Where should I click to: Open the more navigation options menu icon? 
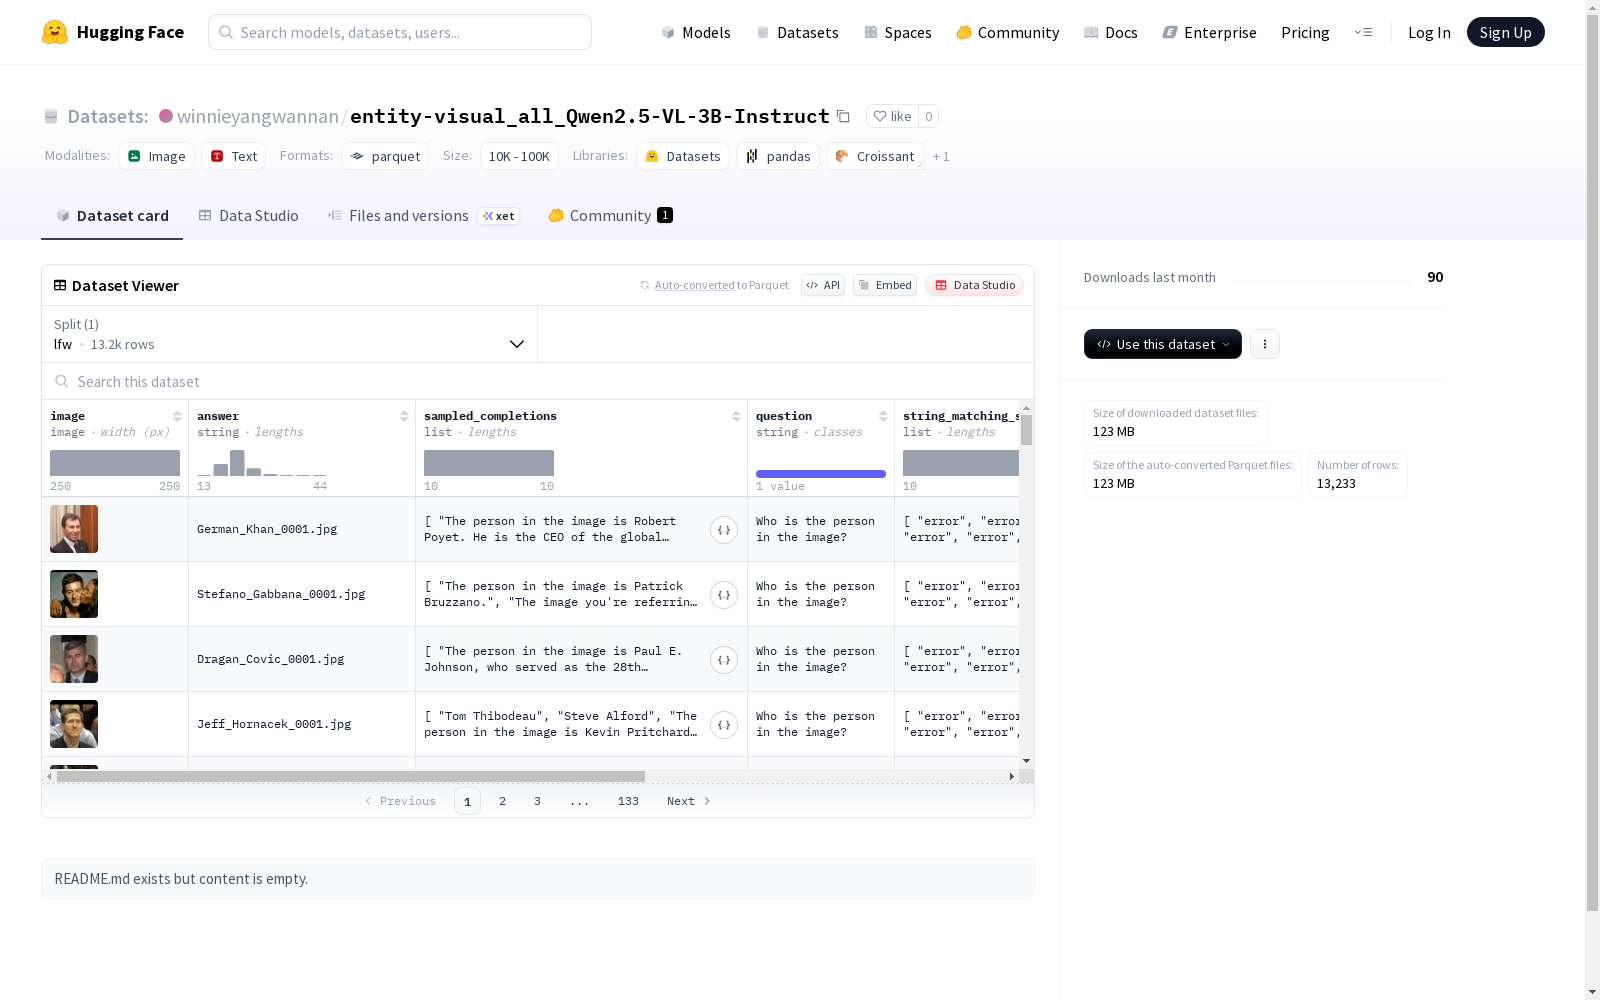click(x=1363, y=32)
